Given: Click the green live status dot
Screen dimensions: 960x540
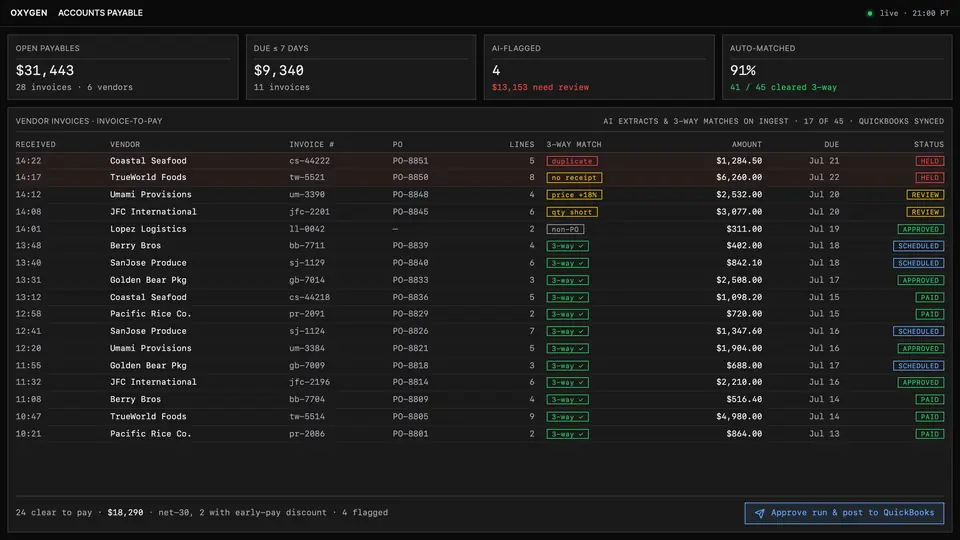Looking at the screenshot, I should tap(869, 13).
